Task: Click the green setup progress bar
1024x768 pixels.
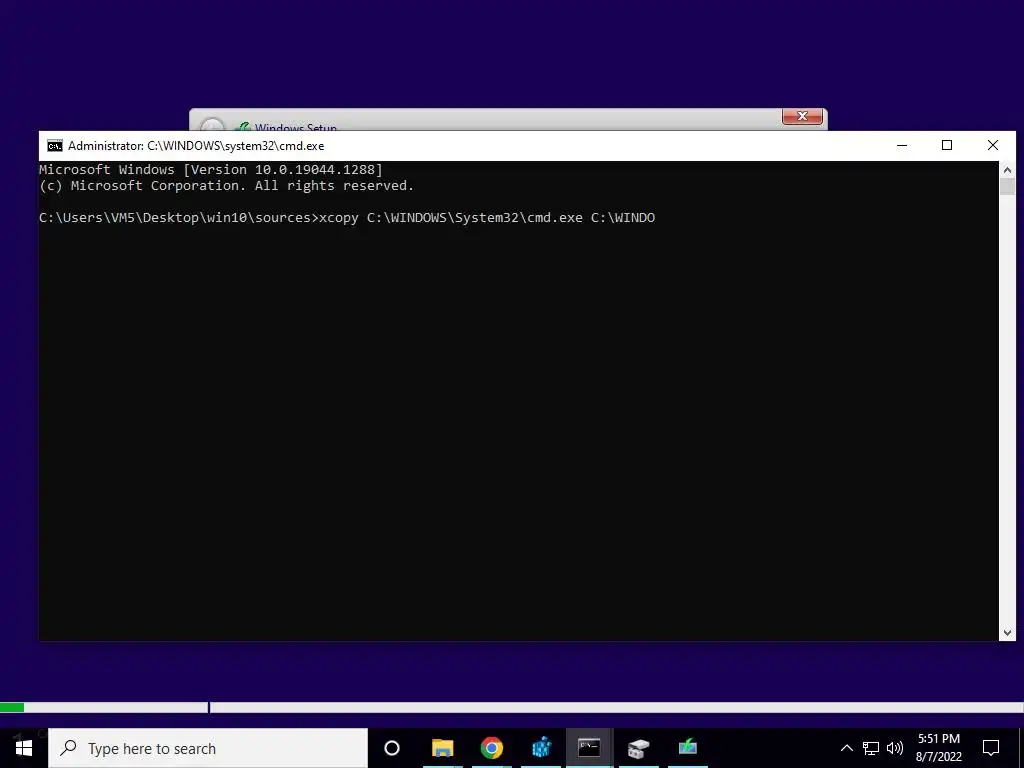Action: tap(12, 707)
